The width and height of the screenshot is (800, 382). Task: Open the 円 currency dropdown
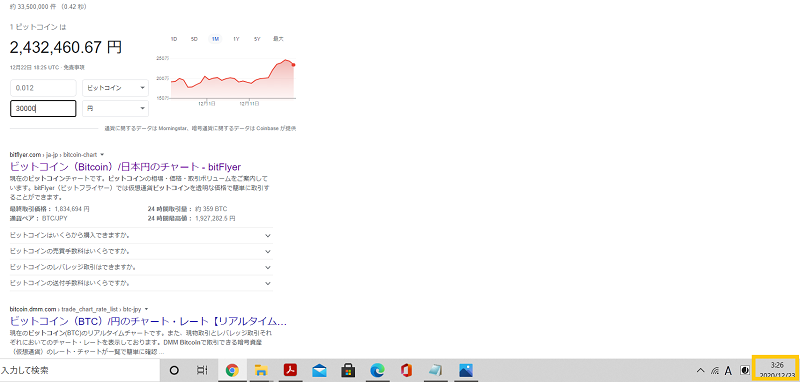point(115,109)
